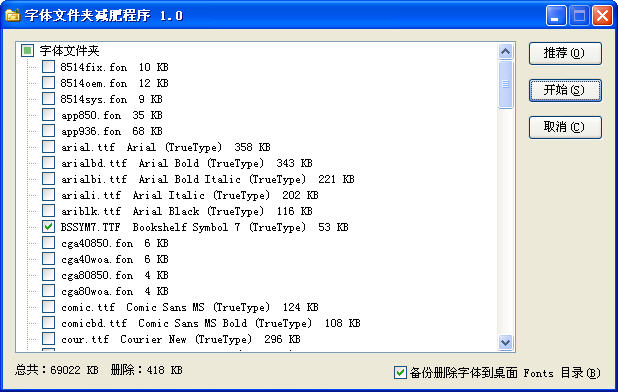Click the vertical scrollbar thumb
Screen dimensions: 618x392
coord(505,84)
